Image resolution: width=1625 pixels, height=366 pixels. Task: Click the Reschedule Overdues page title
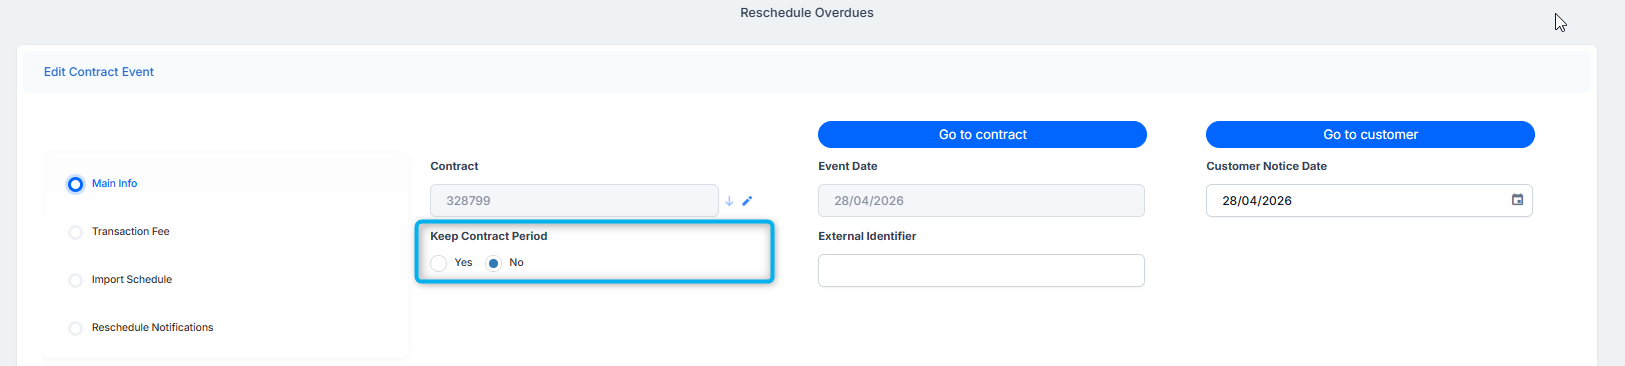807,13
